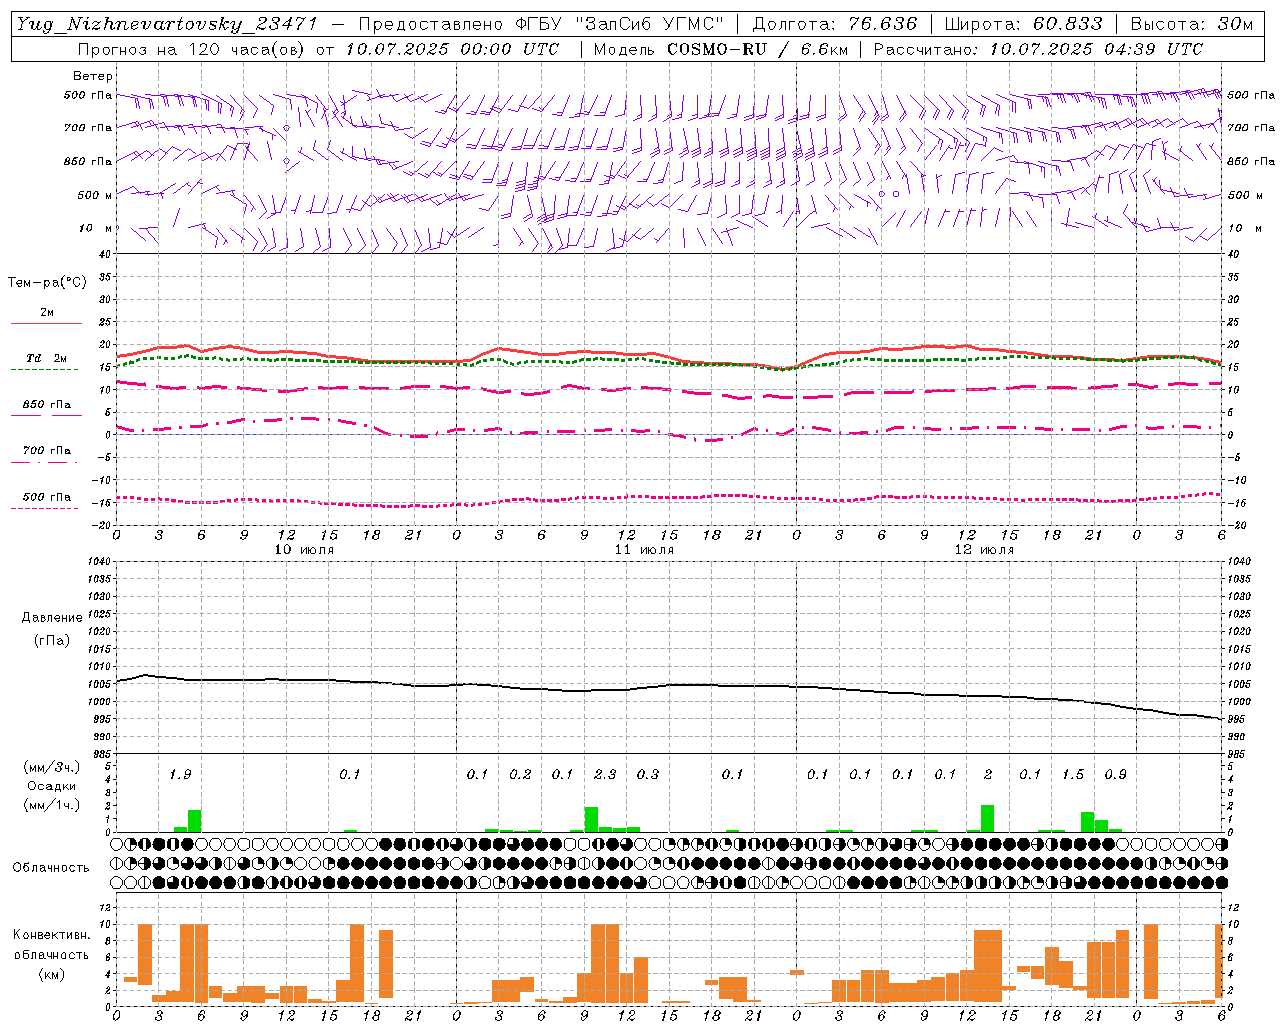
Task: Click the station title Yug_Nizhnevartovsky_23471
Action: 167,24
